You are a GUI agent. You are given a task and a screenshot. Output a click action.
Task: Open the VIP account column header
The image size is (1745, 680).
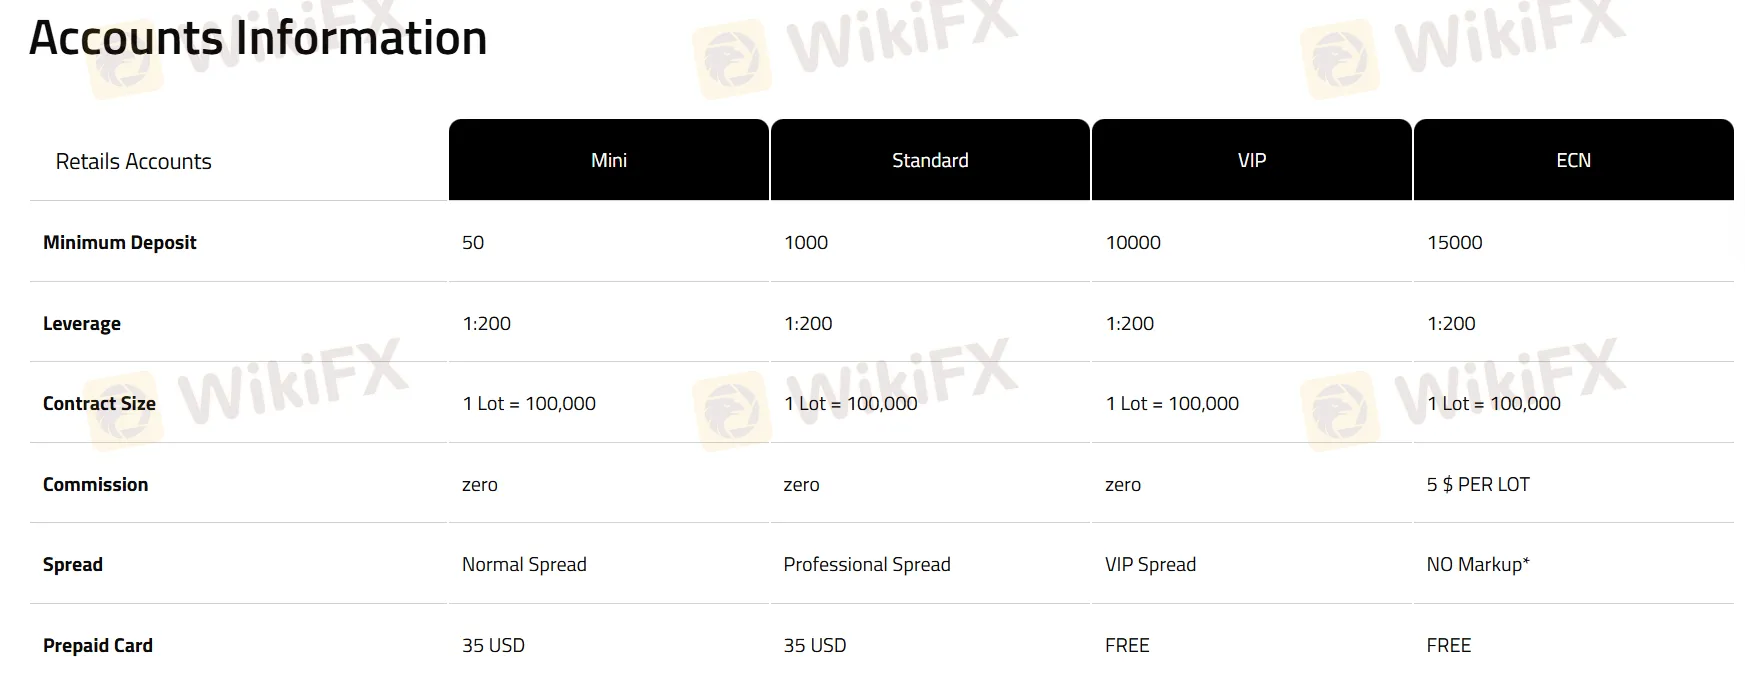point(1251,160)
